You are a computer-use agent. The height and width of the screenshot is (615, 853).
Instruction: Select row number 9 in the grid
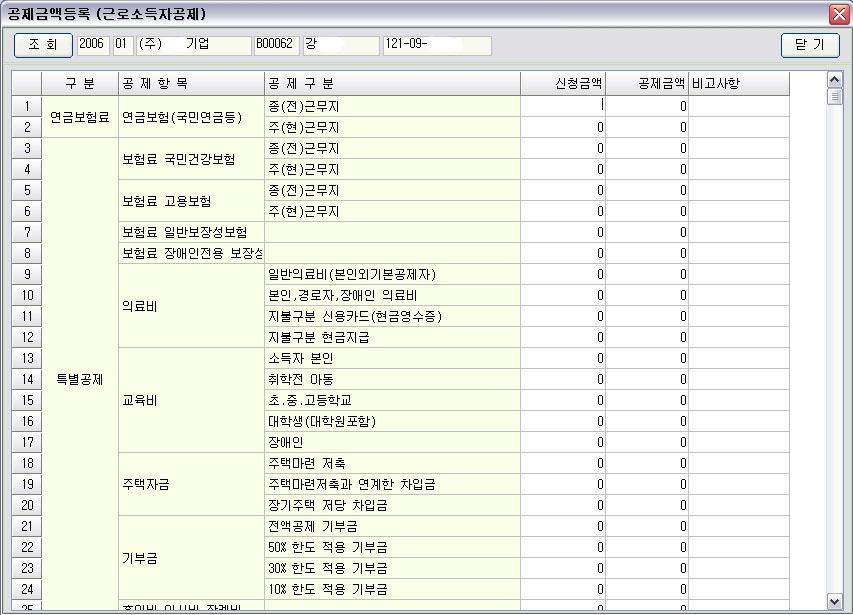click(x=27, y=274)
